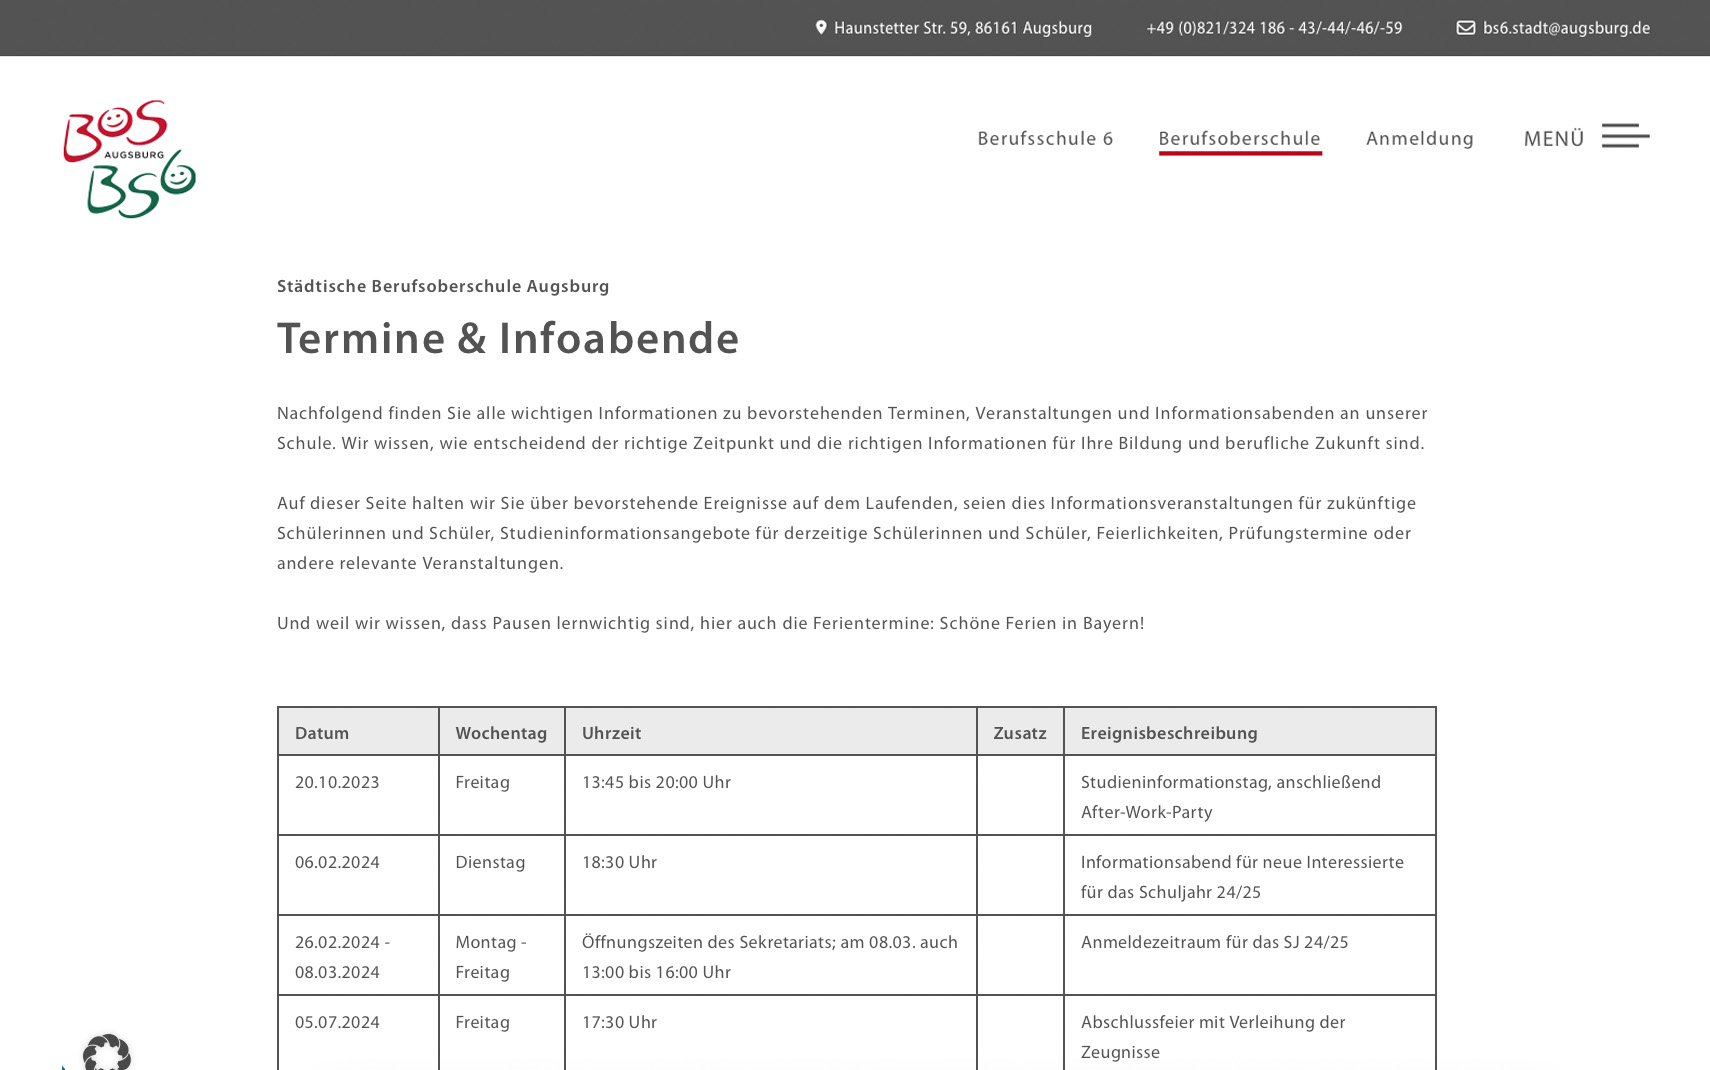This screenshot has height=1070, width=1710.
Task: Click the Uhrzeit column header
Action: [770, 732]
